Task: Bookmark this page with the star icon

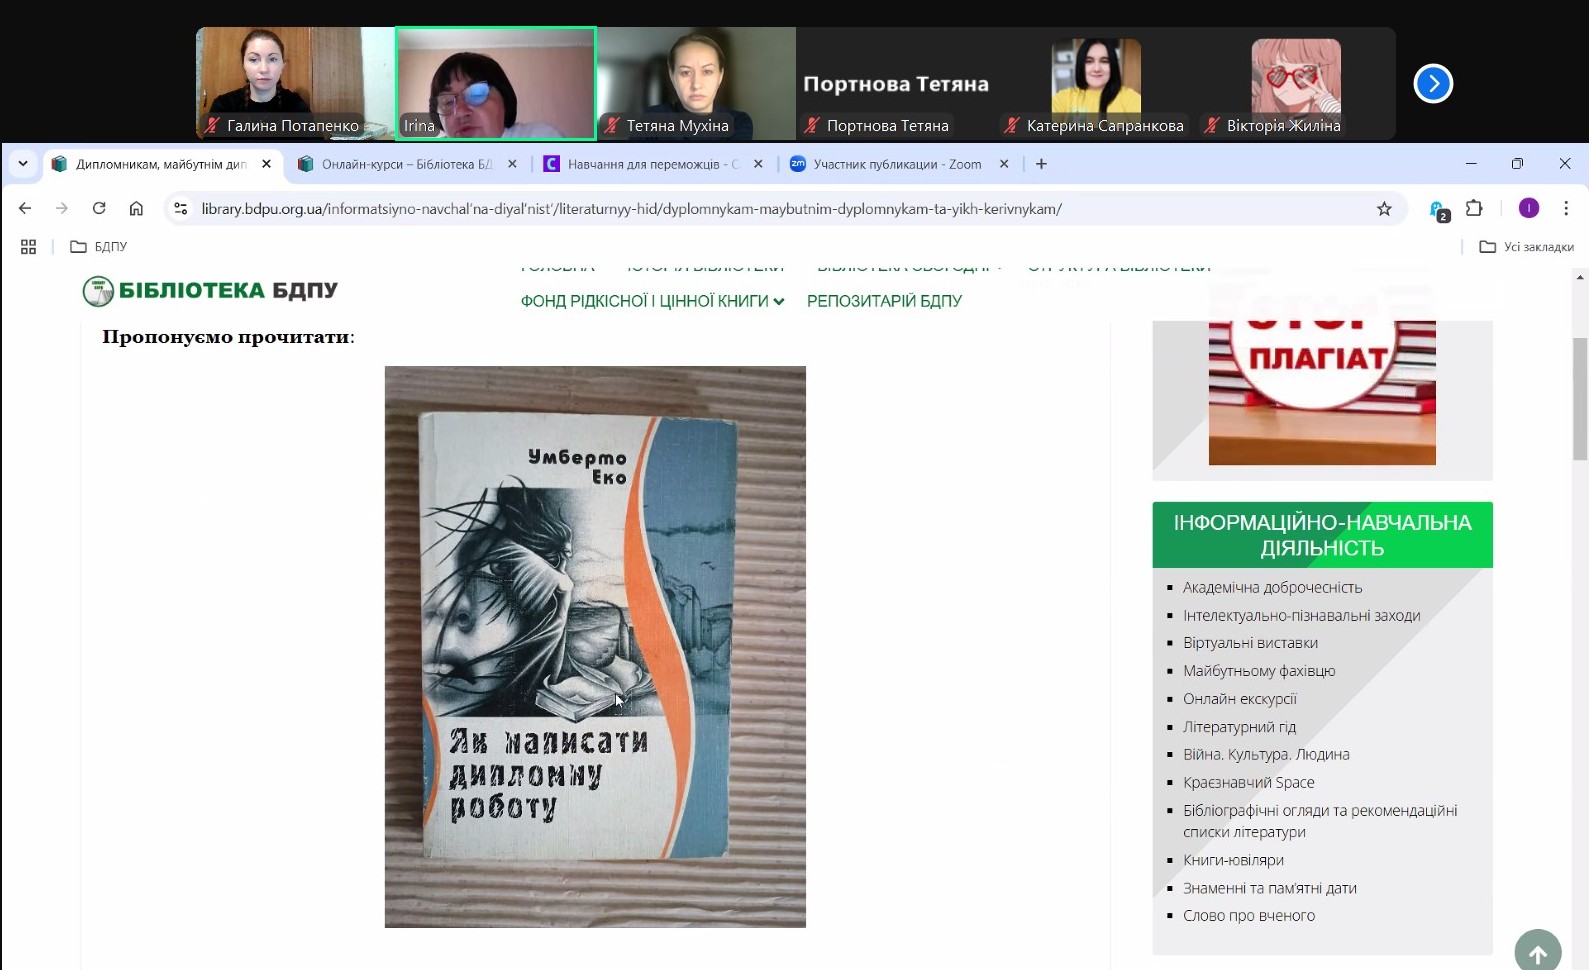Action: click(1384, 209)
